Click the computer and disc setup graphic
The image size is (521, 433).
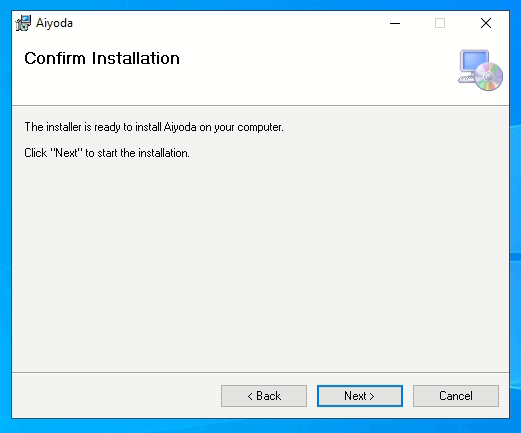[480, 70]
